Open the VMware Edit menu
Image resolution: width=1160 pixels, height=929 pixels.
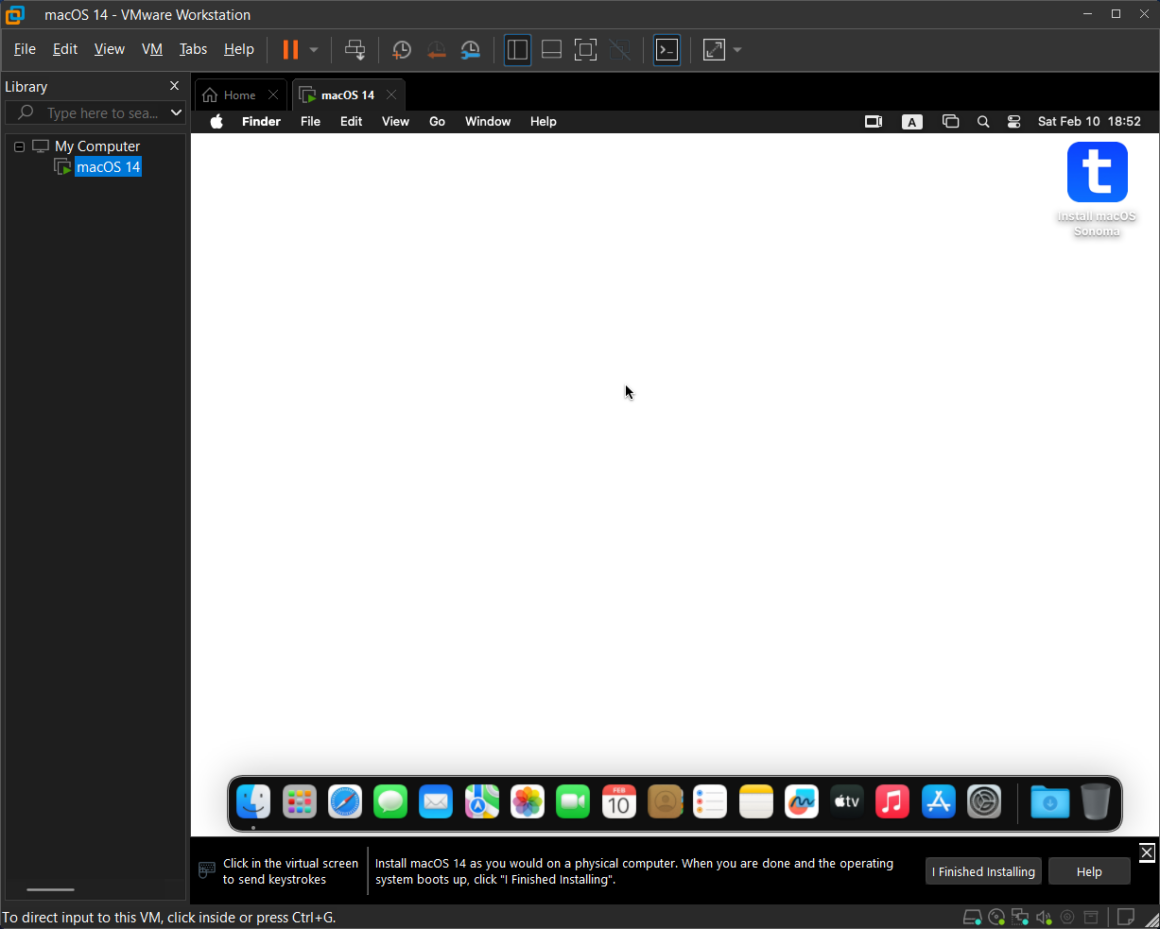click(x=65, y=49)
